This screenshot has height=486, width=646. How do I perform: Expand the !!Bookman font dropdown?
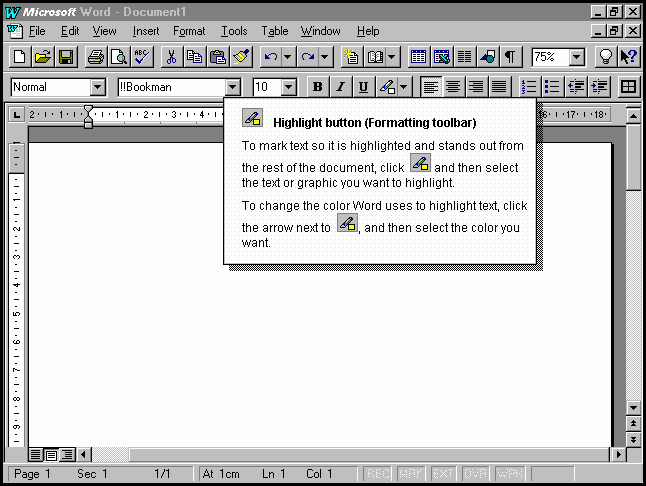point(232,87)
